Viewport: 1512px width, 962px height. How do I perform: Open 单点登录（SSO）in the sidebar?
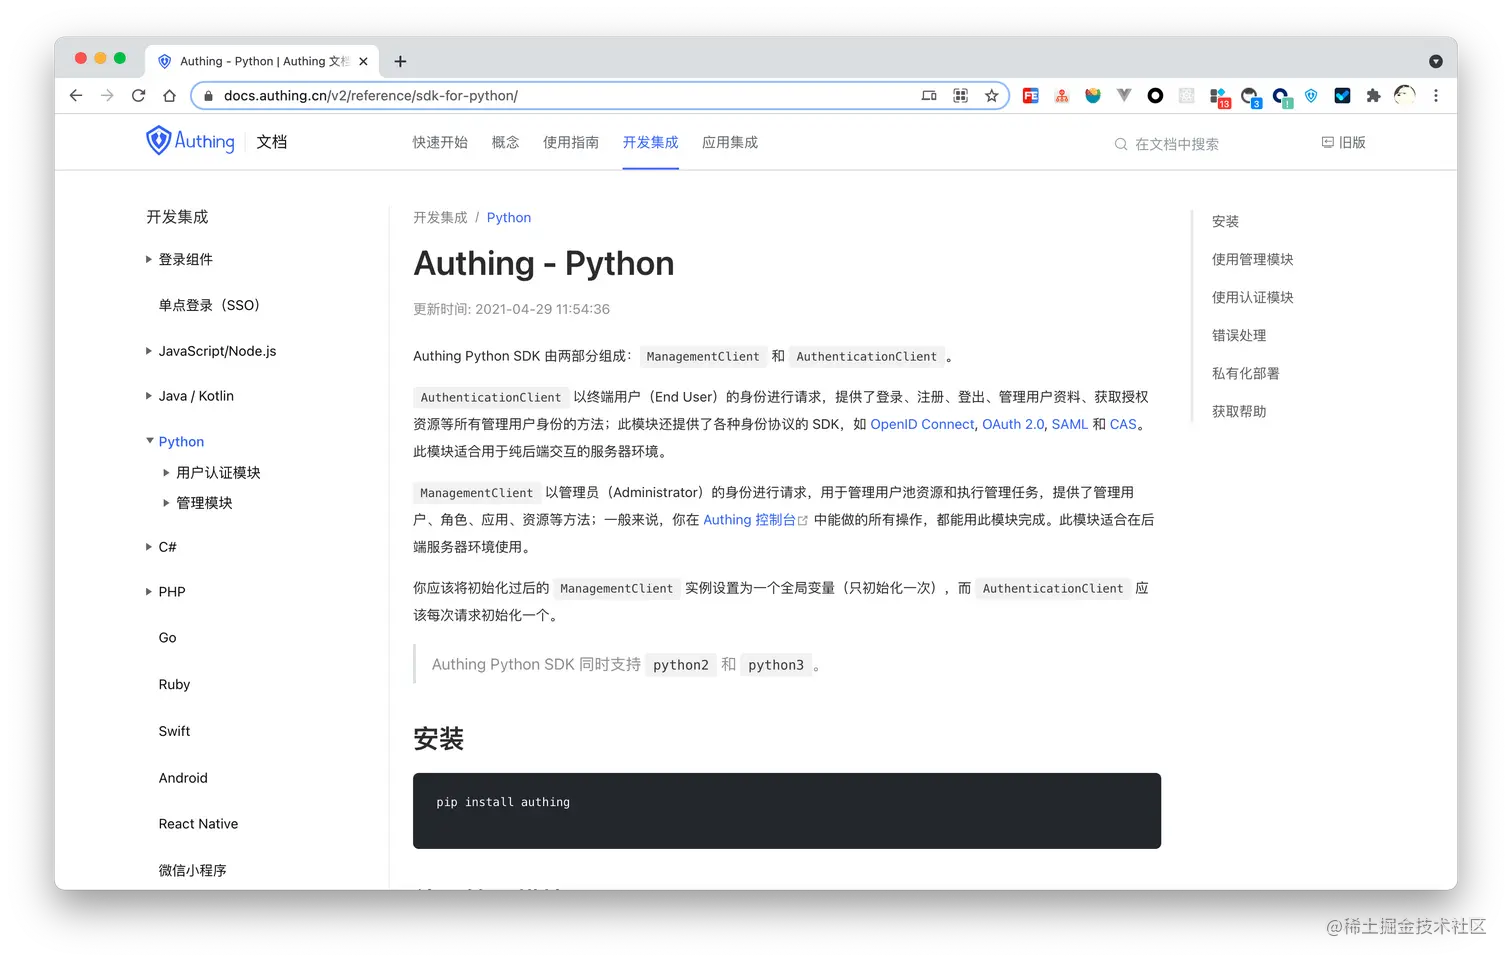click(x=209, y=305)
